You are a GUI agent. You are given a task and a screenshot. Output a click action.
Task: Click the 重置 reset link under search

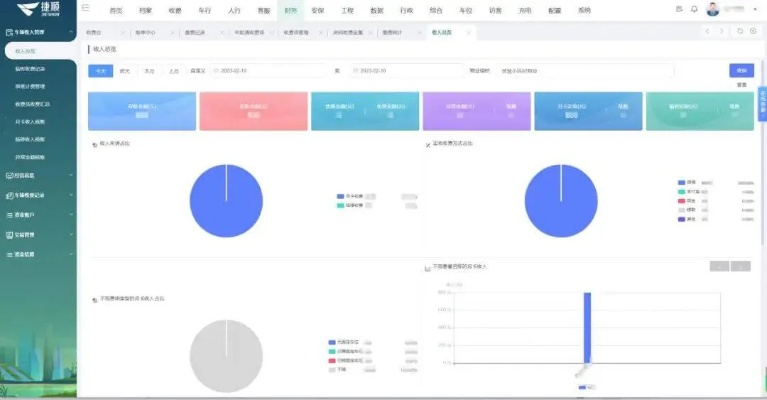tap(741, 85)
